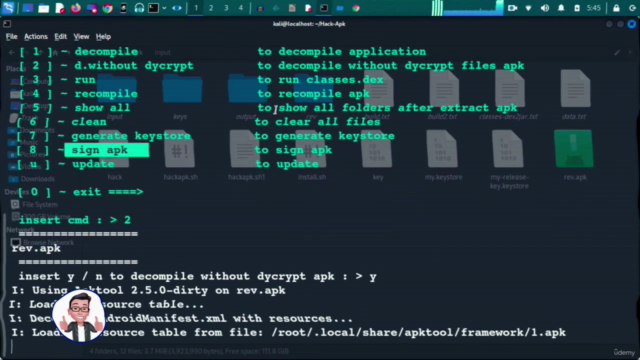Switch to workspace 3
The image size is (640, 360).
coord(226,8)
